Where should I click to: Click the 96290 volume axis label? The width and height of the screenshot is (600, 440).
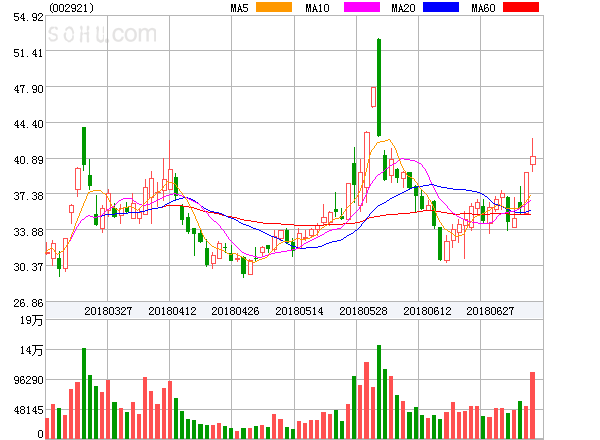coord(28,380)
